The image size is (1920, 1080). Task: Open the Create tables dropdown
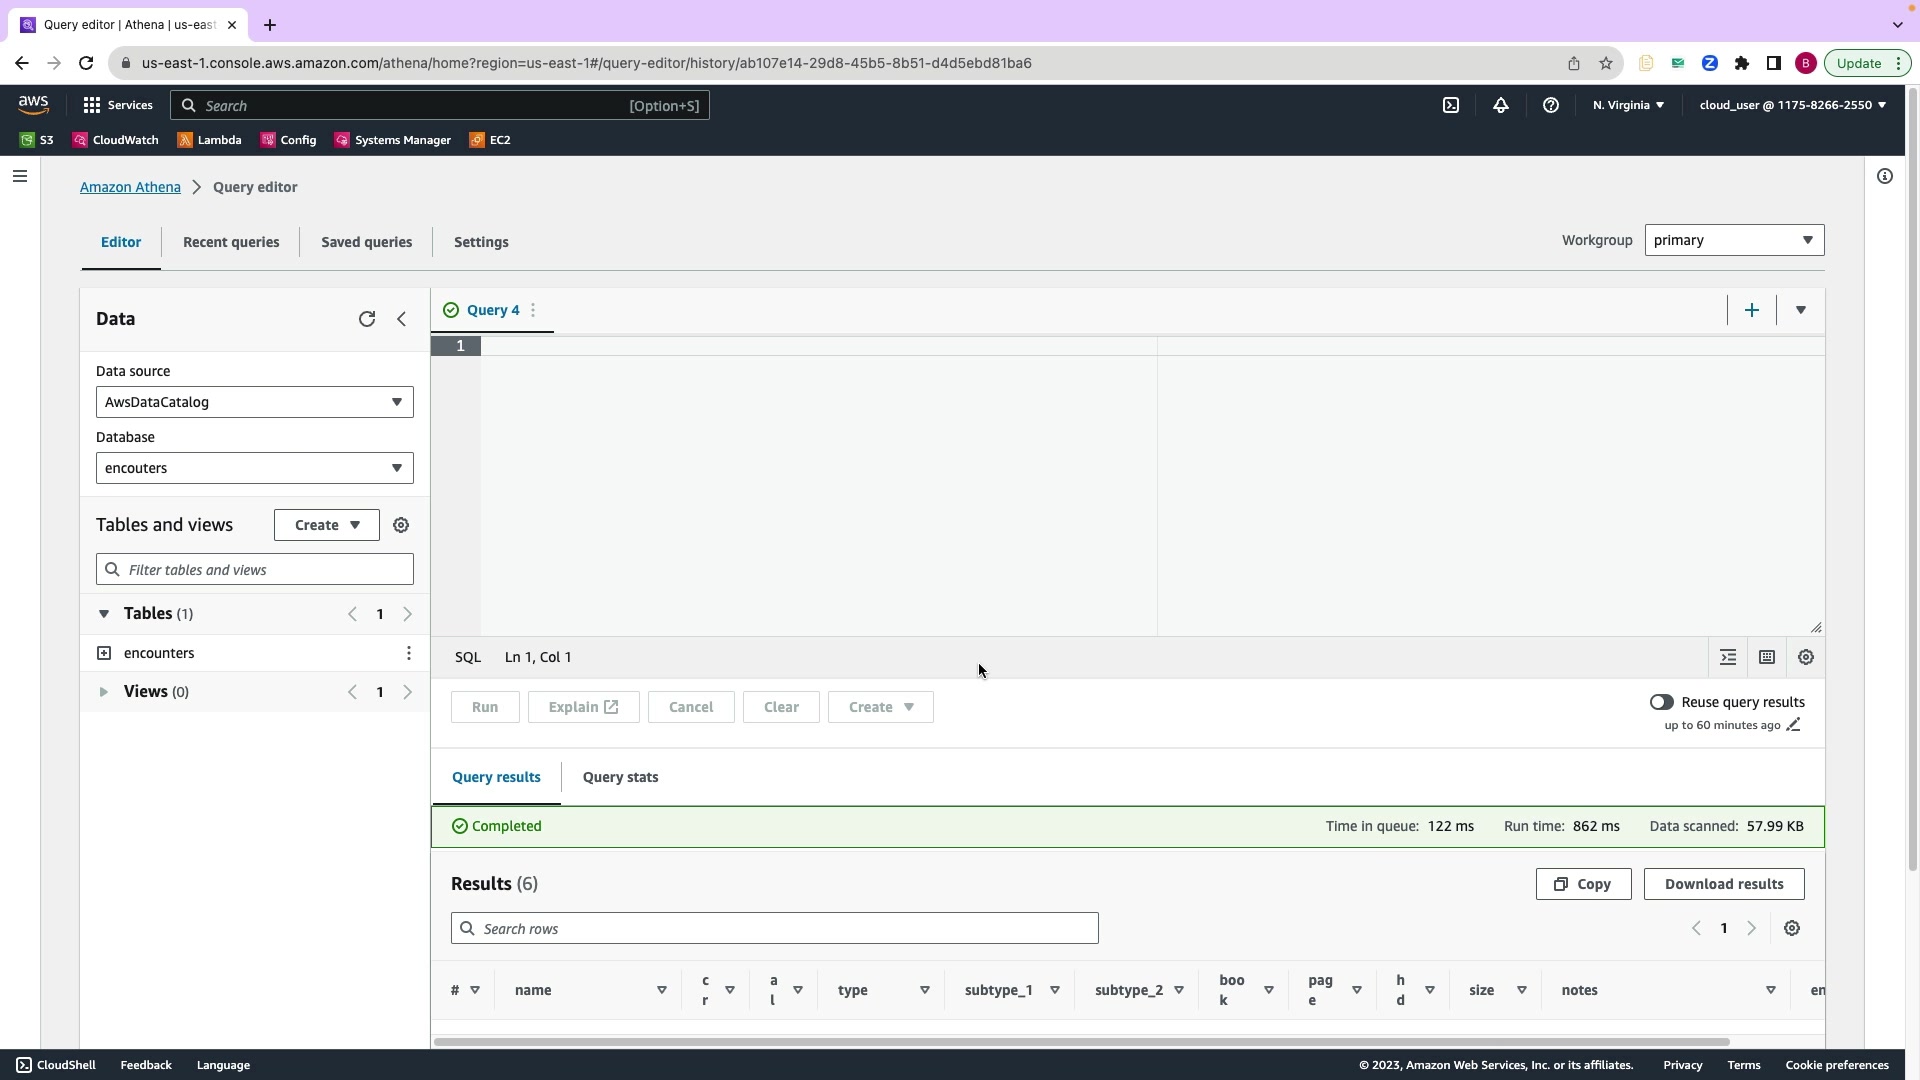(326, 525)
